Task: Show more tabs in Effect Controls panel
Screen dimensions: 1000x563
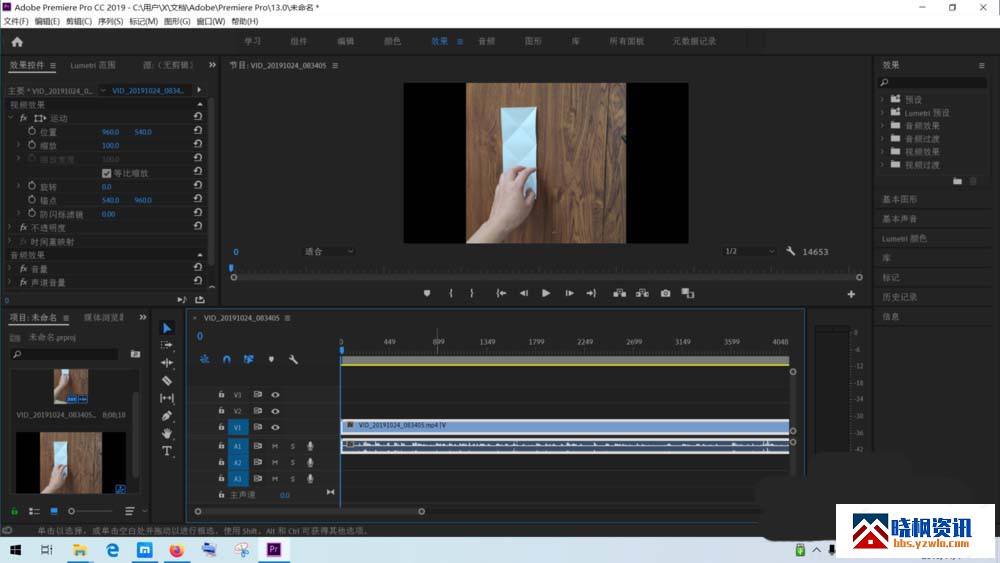Action: point(212,65)
